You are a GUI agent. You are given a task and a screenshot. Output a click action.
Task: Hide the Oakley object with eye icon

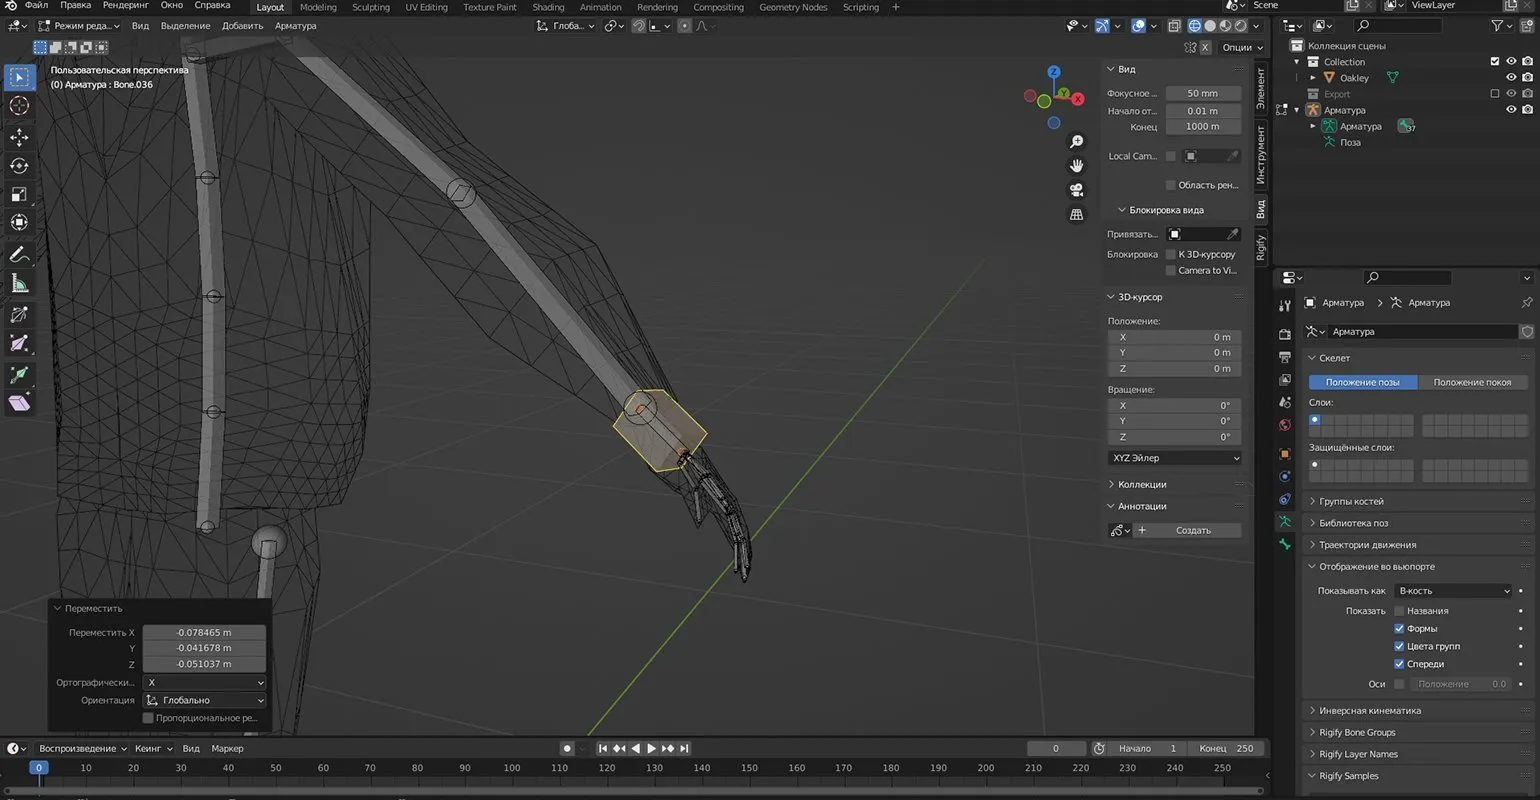(x=1511, y=78)
